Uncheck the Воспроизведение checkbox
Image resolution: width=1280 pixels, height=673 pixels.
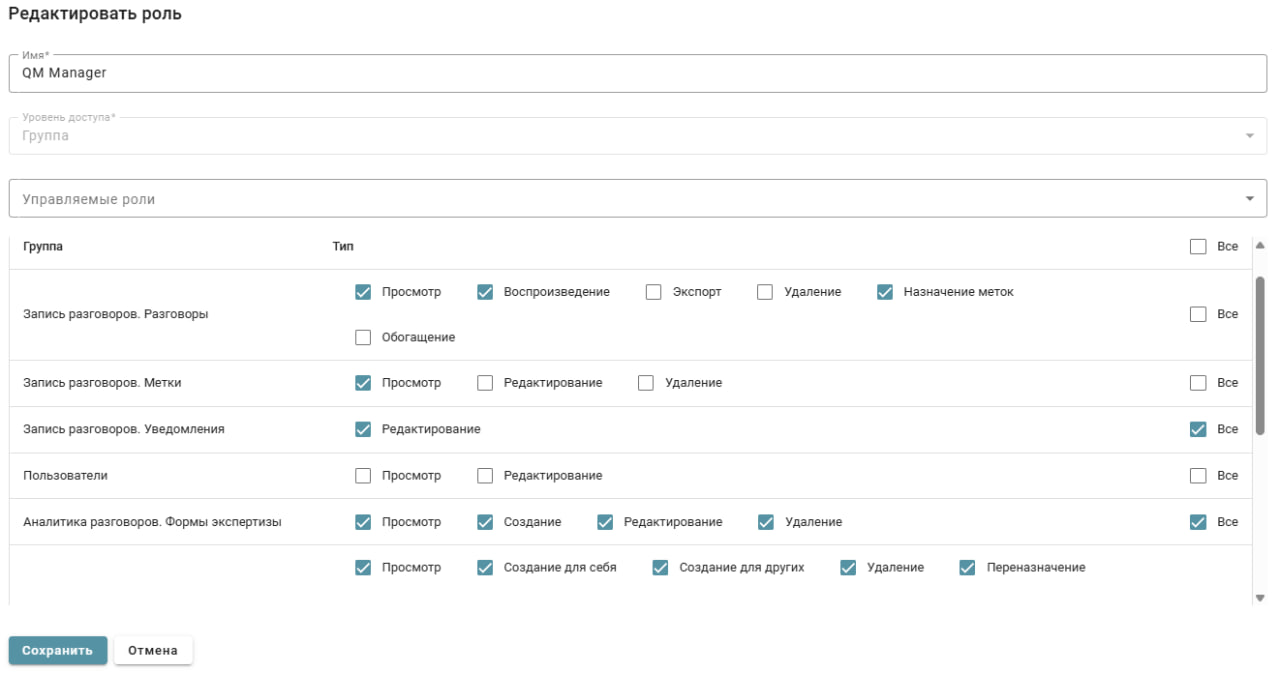coord(485,292)
